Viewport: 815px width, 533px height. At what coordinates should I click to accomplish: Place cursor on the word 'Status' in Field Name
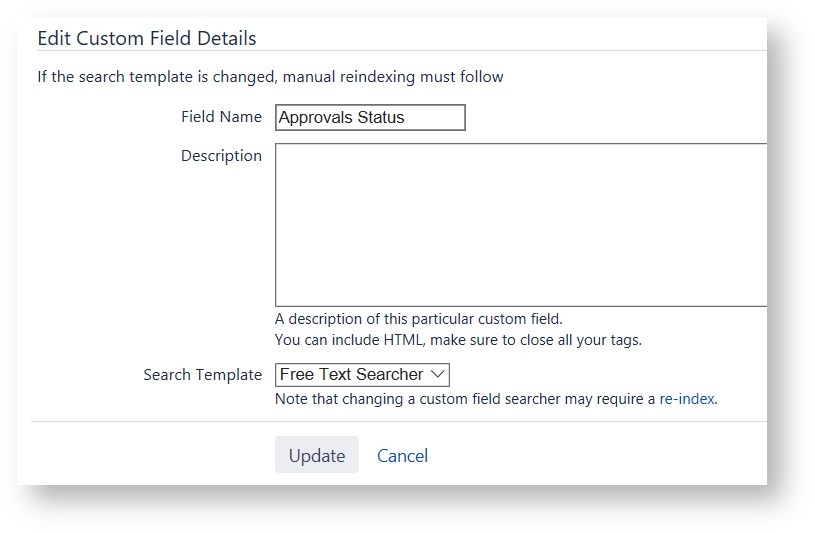tap(379, 117)
